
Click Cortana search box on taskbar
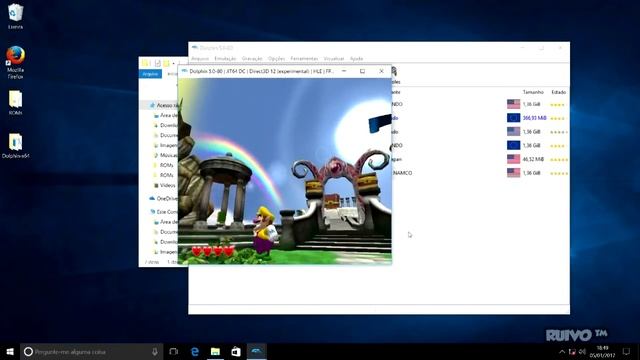click(91, 351)
